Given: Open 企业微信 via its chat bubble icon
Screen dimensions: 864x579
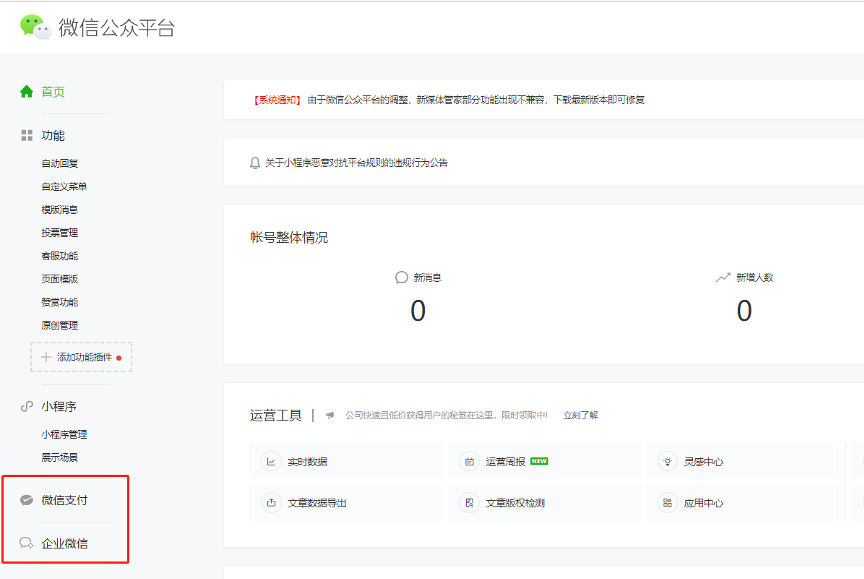Looking at the screenshot, I should click(26, 543).
